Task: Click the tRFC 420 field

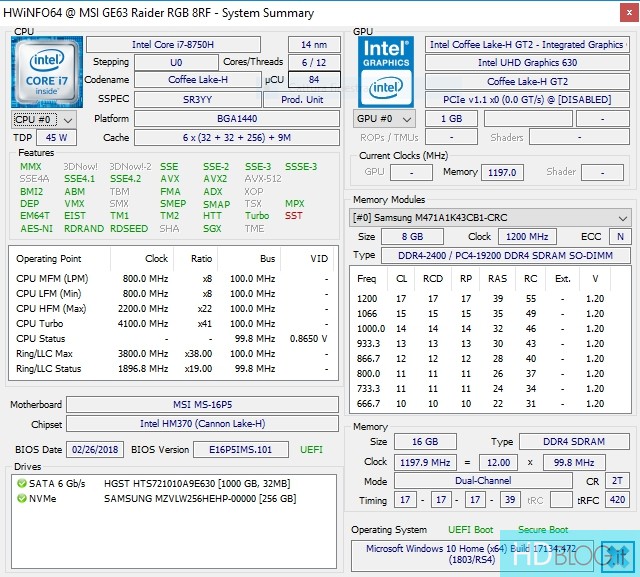Action: (x=617, y=499)
